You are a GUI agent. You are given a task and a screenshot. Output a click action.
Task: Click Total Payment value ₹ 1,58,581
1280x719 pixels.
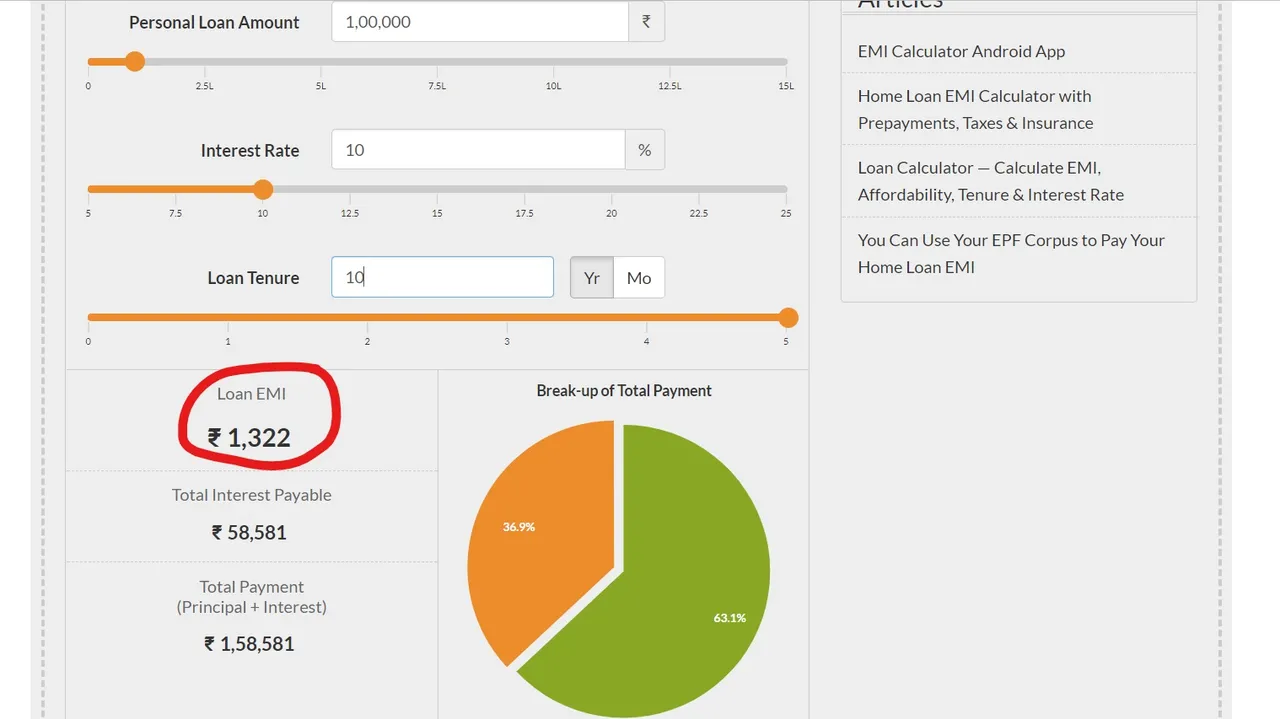[250, 644]
